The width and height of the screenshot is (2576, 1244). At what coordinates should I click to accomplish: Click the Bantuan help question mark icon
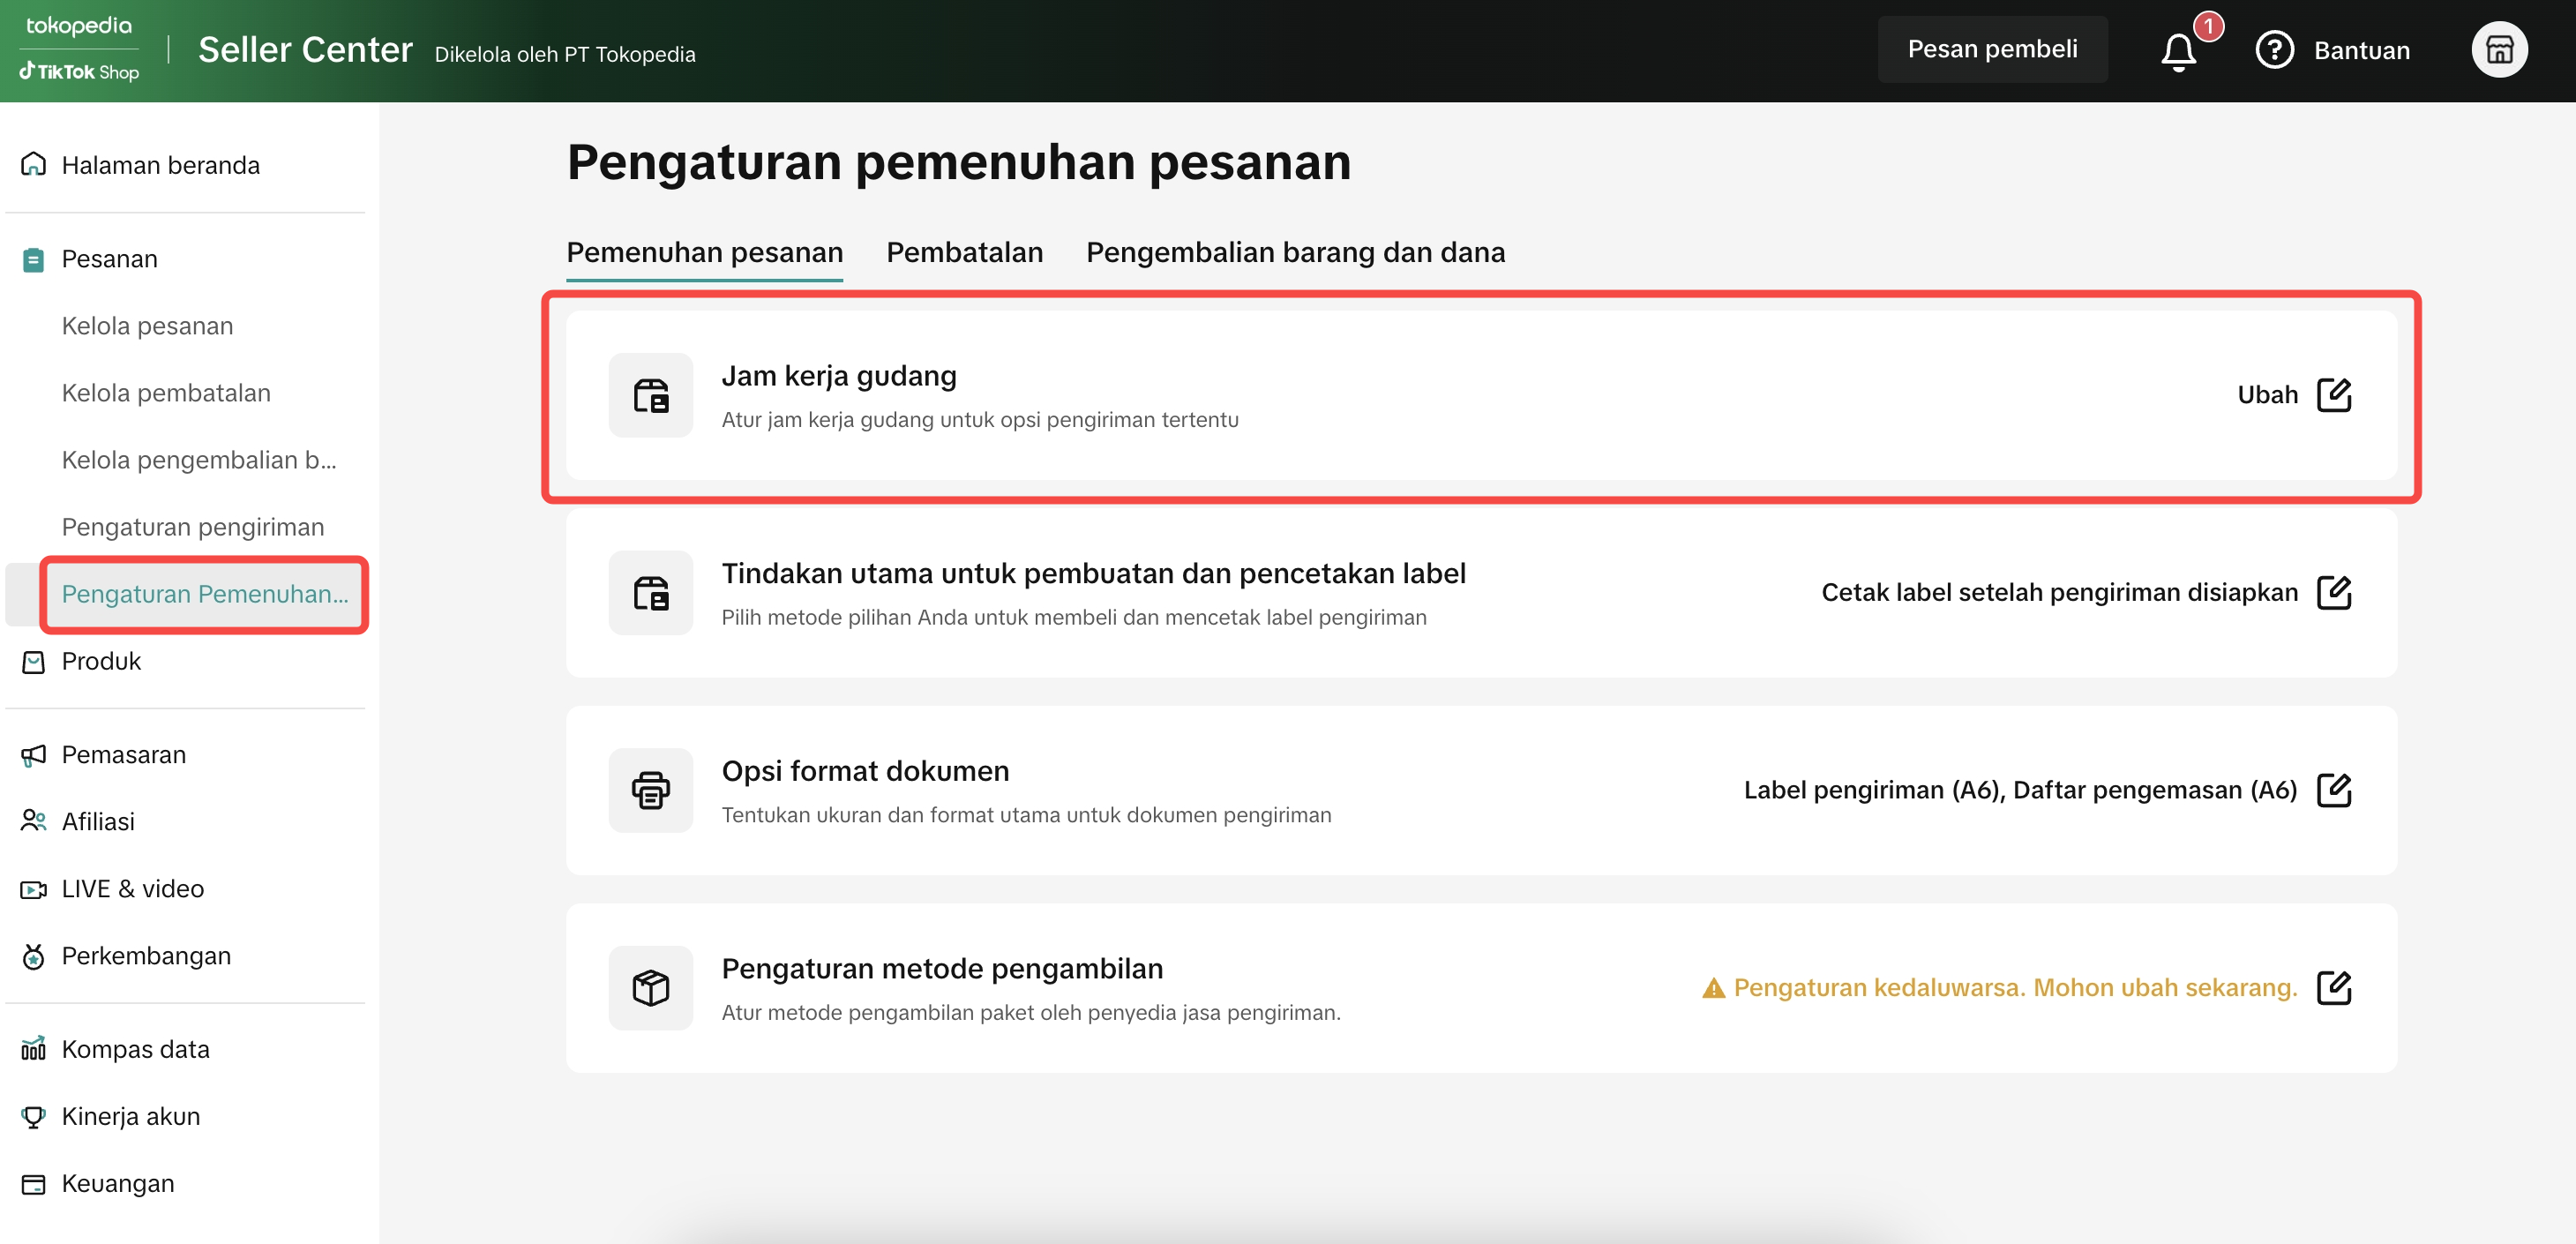2274,50
